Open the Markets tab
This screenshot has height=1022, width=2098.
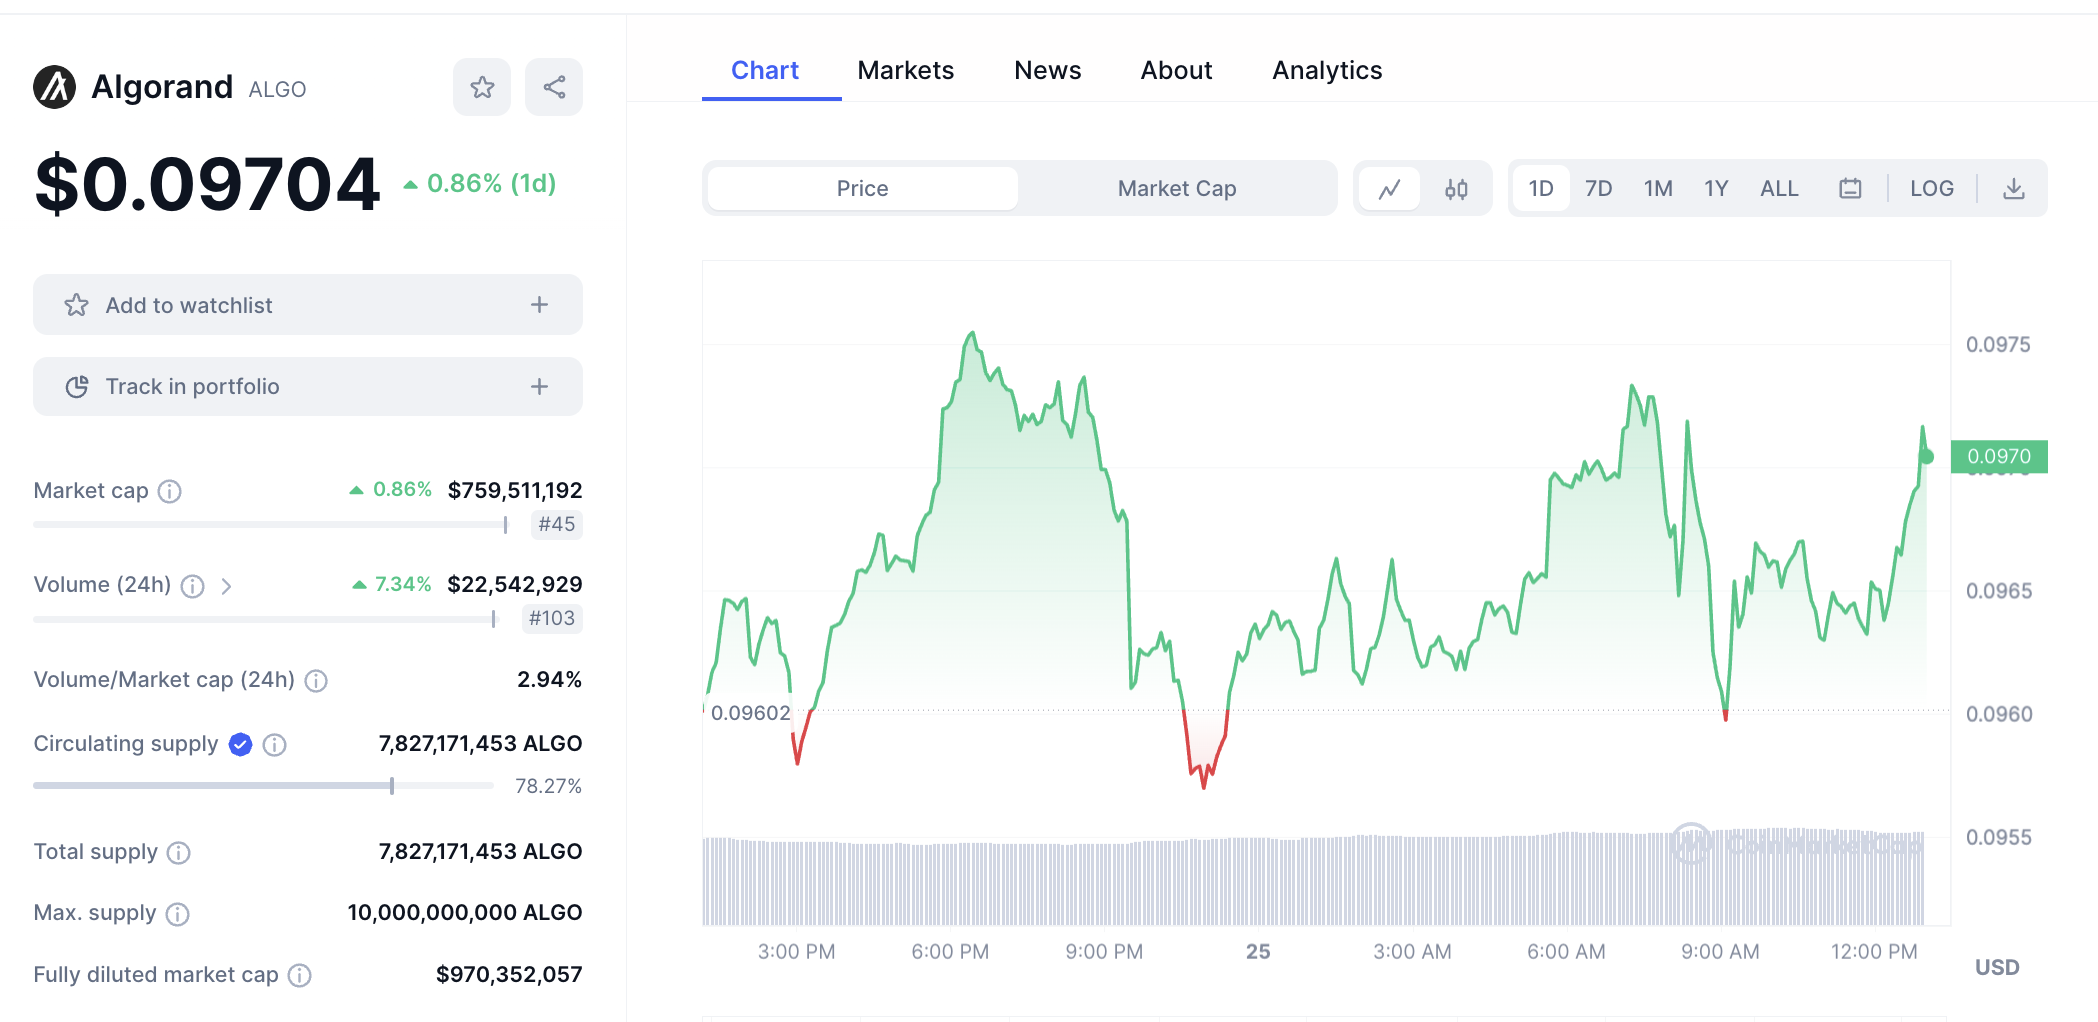(x=905, y=71)
